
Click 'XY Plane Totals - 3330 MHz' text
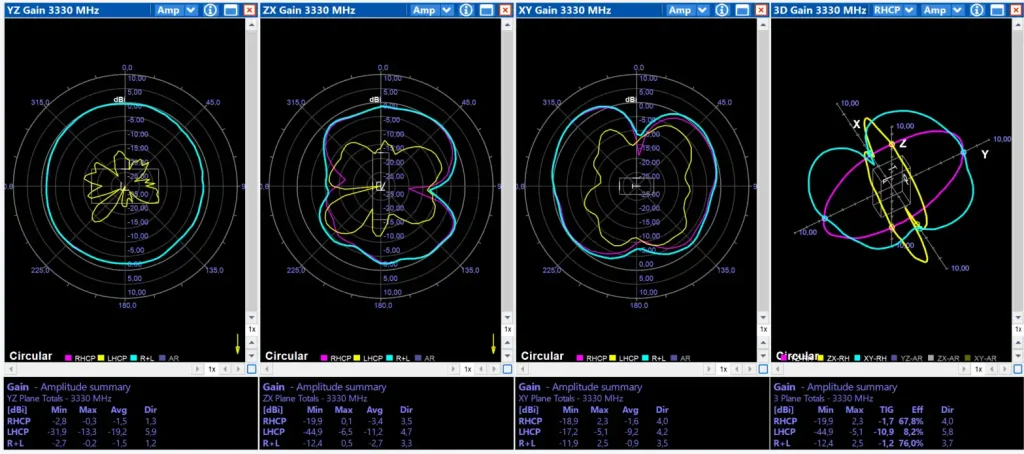(x=571, y=398)
